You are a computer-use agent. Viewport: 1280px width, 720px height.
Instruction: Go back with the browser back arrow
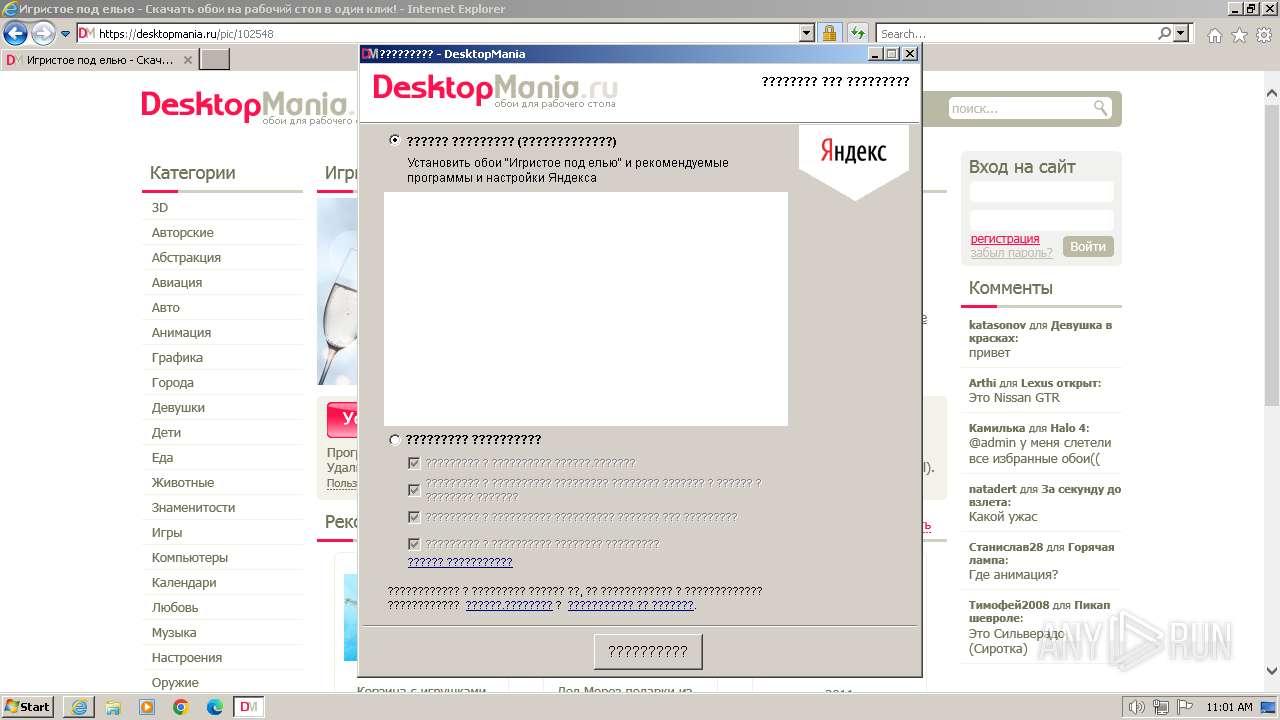[15, 33]
